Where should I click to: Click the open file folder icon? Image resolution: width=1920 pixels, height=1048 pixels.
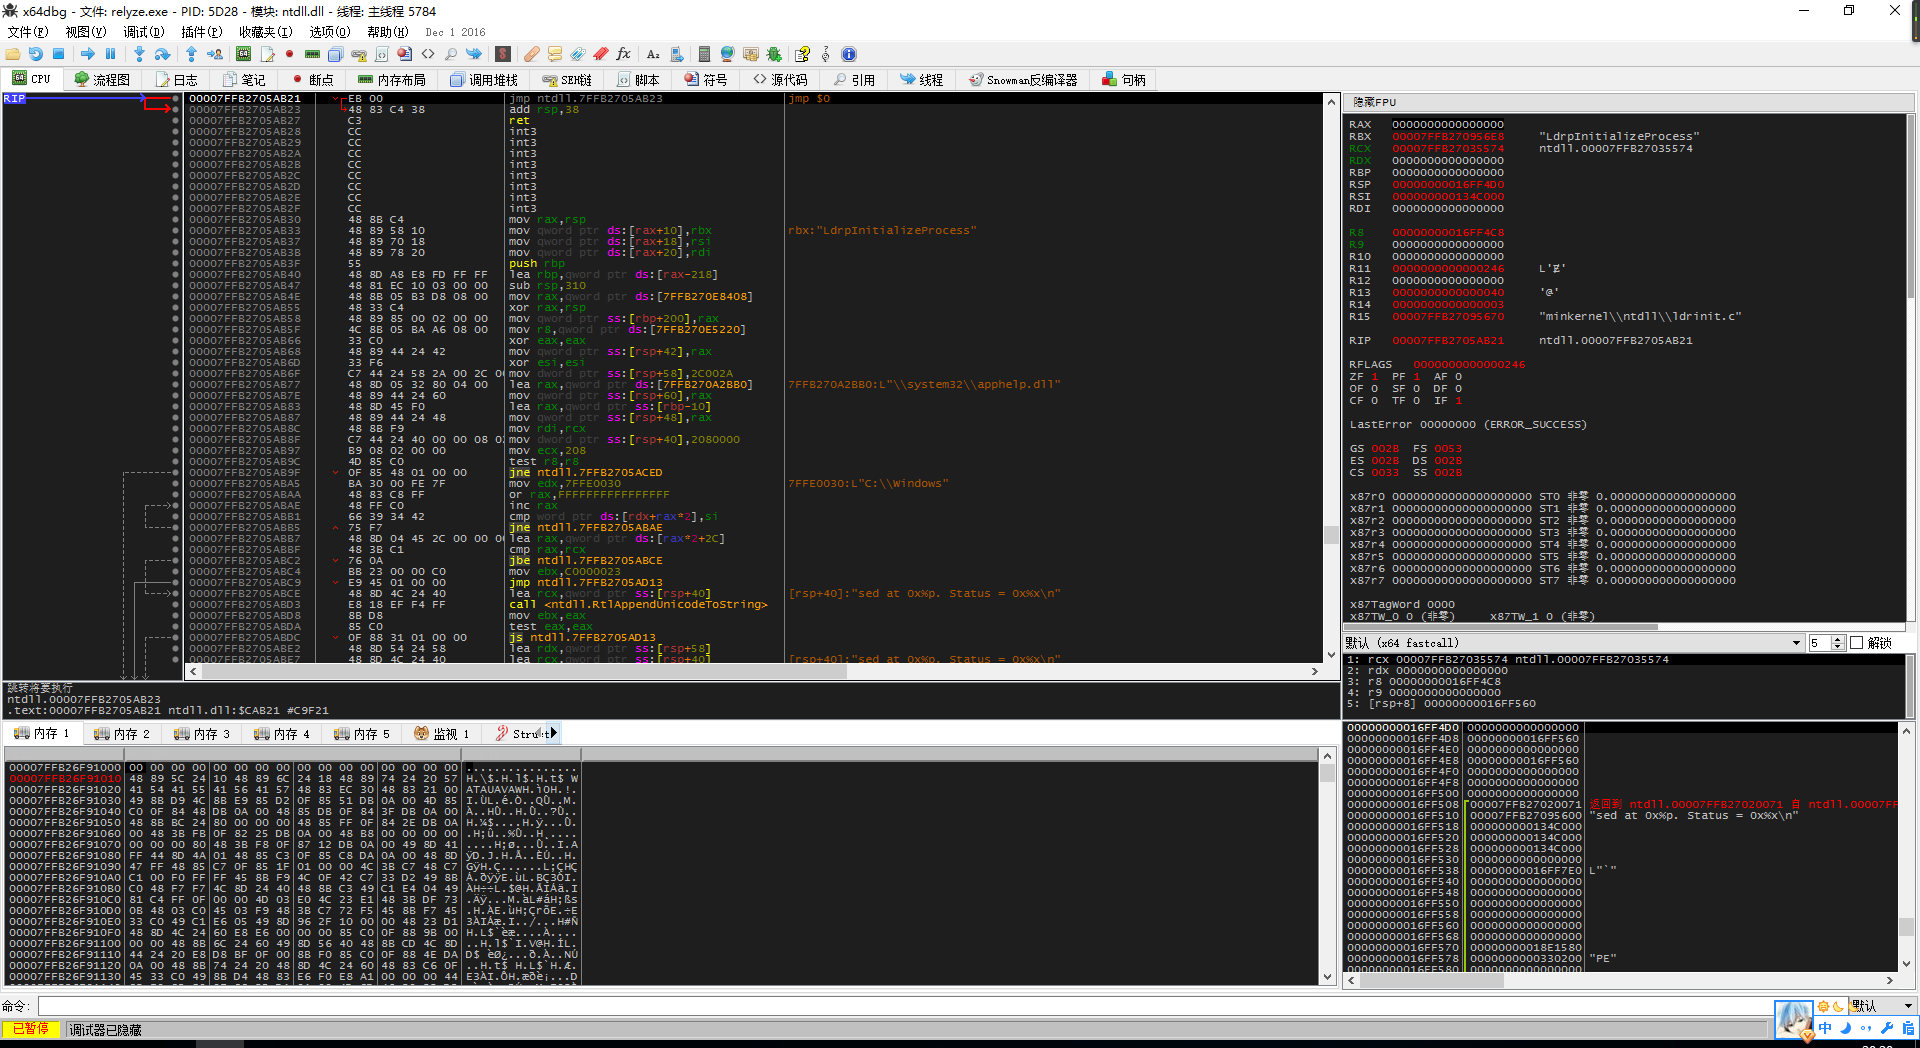[x=12, y=54]
